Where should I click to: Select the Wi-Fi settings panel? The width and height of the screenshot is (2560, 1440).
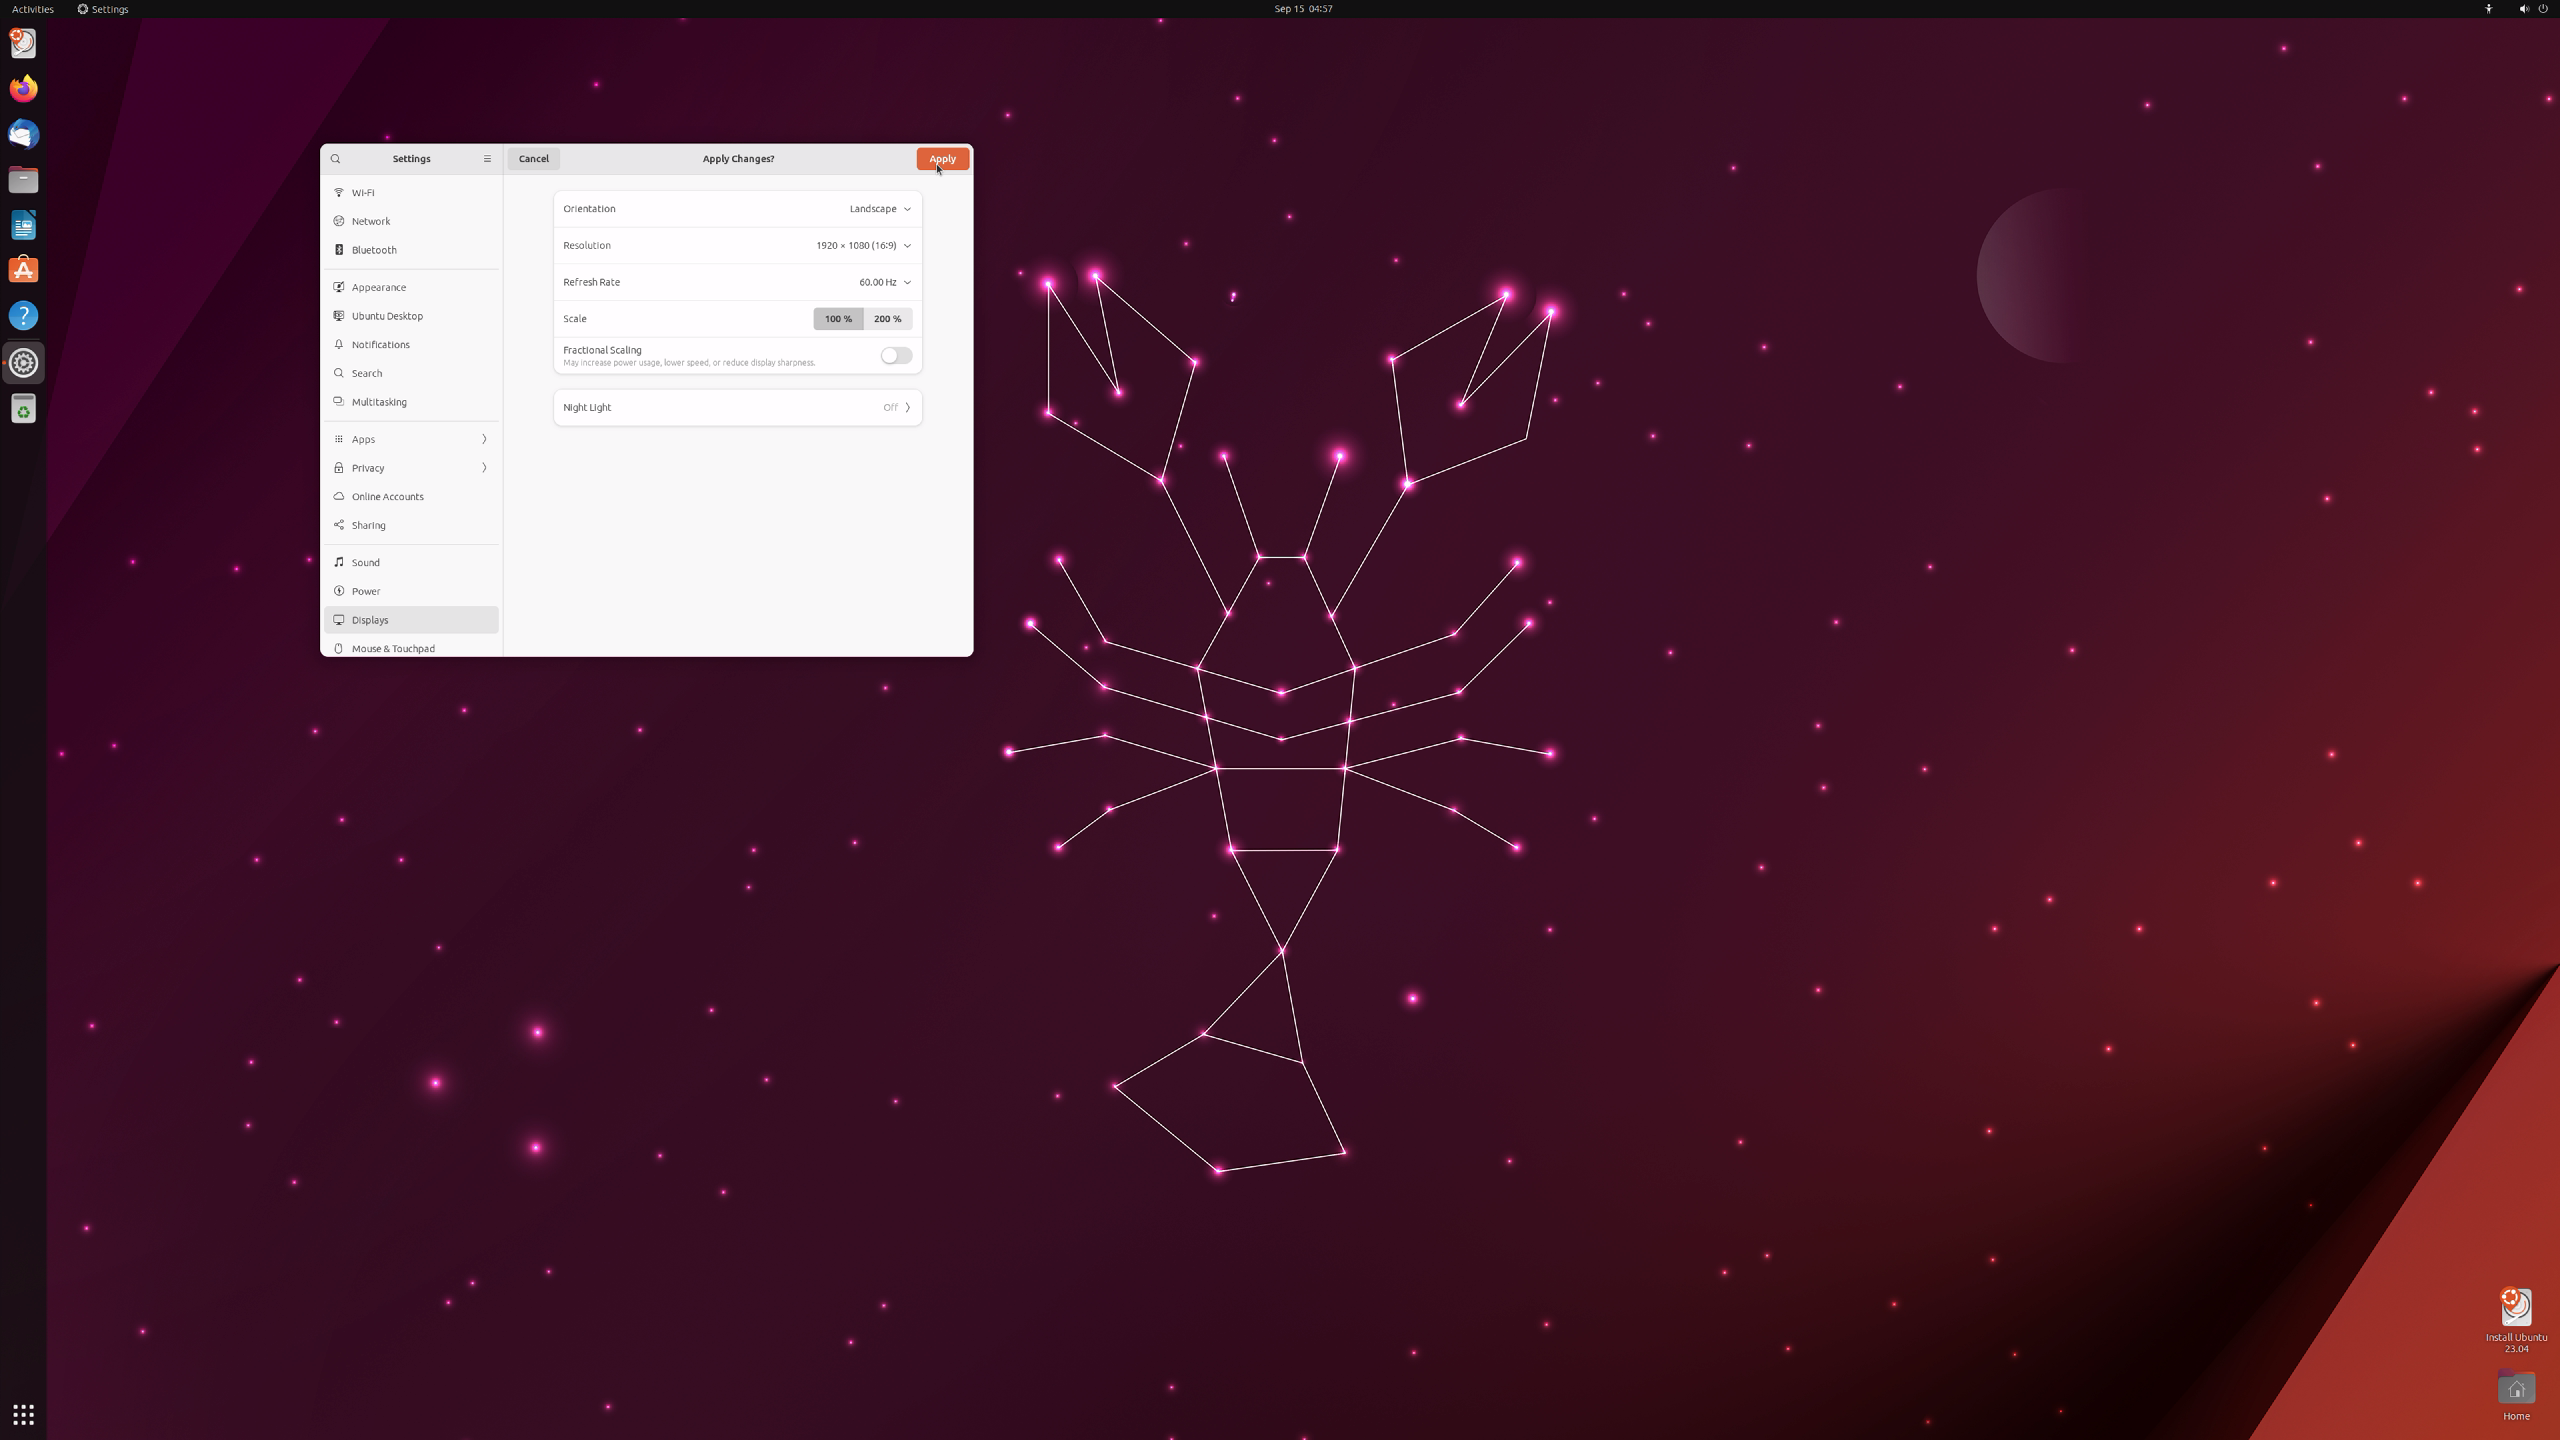coord(411,192)
